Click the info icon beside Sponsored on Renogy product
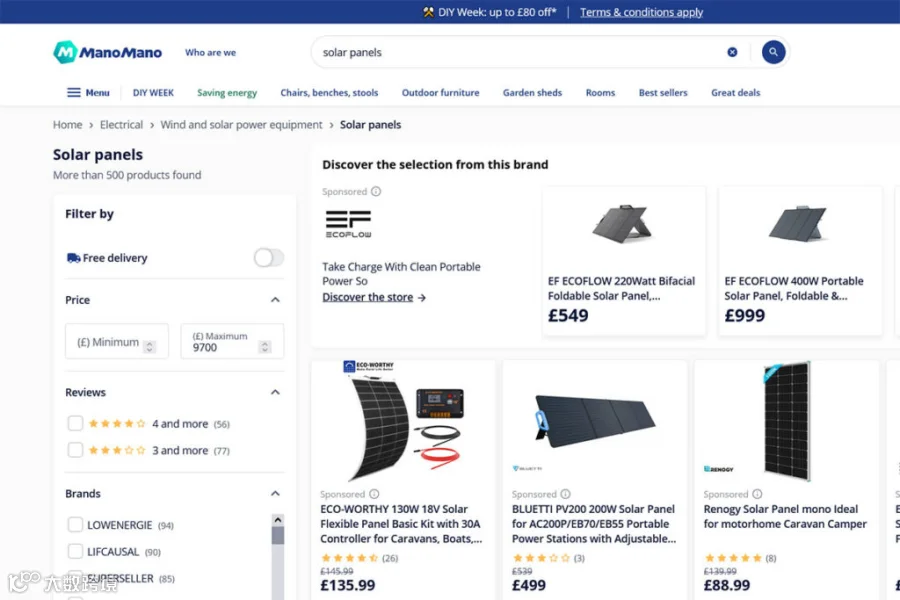The image size is (900, 600). 757,494
